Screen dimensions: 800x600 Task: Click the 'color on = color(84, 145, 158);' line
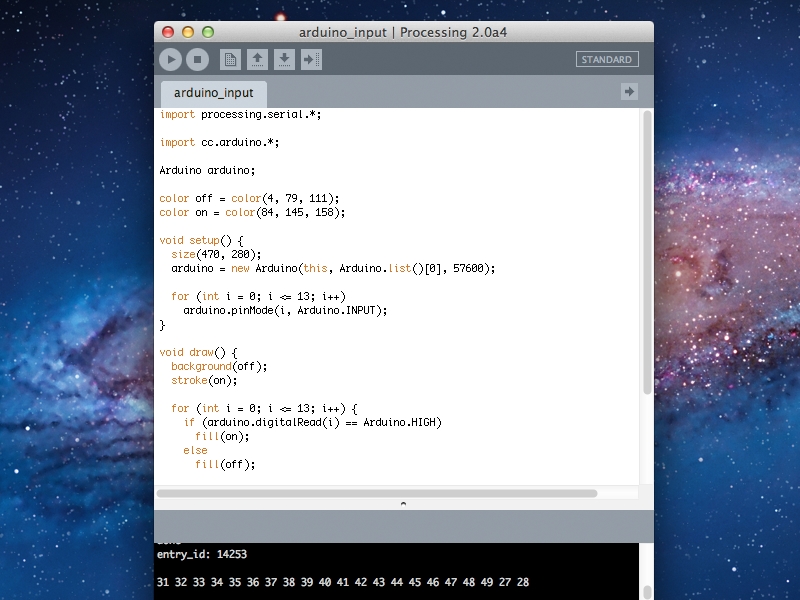click(x=252, y=212)
